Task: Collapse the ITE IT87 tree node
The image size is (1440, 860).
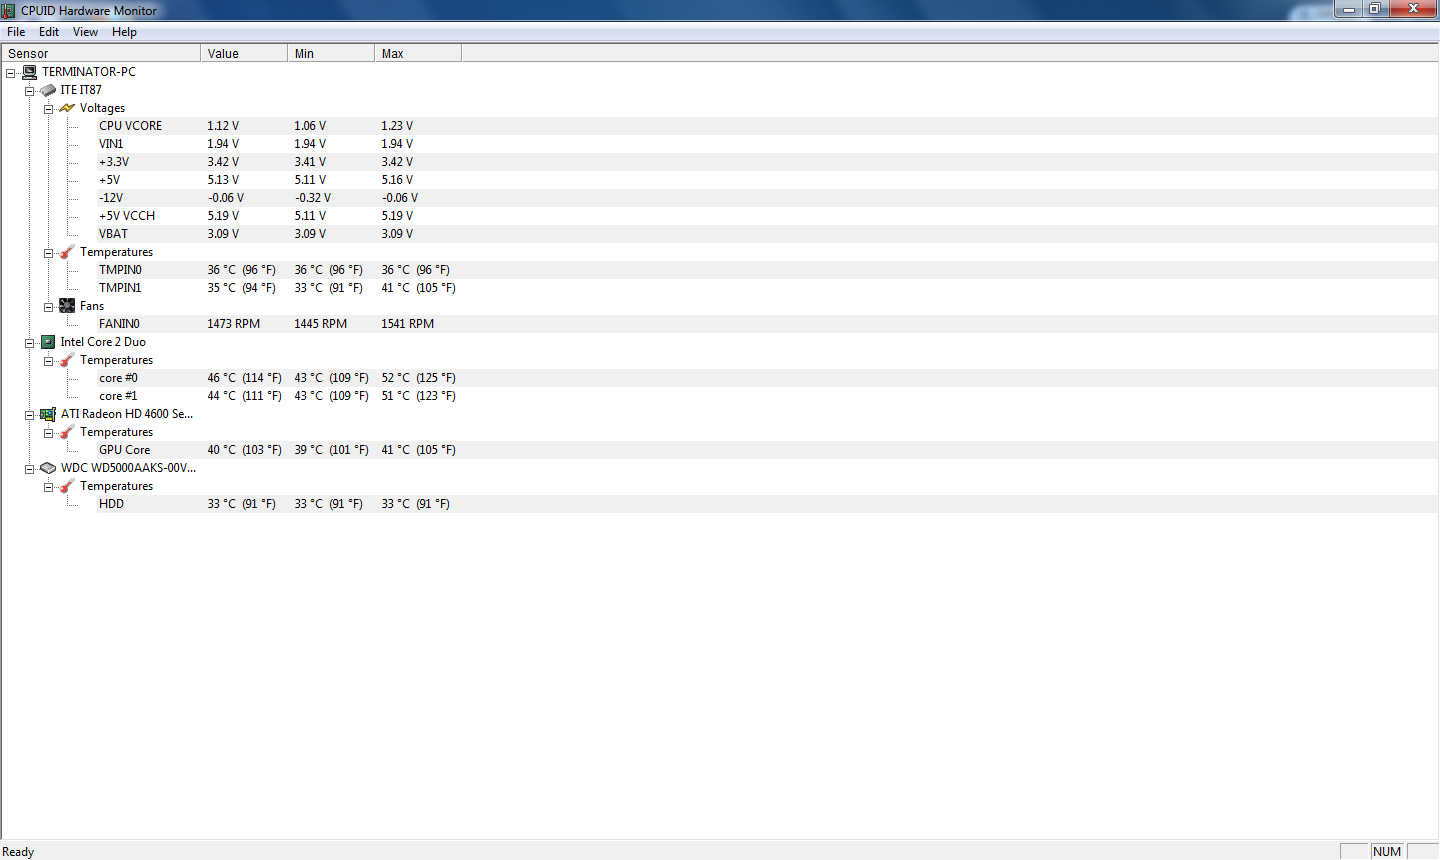Action: (x=30, y=91)
